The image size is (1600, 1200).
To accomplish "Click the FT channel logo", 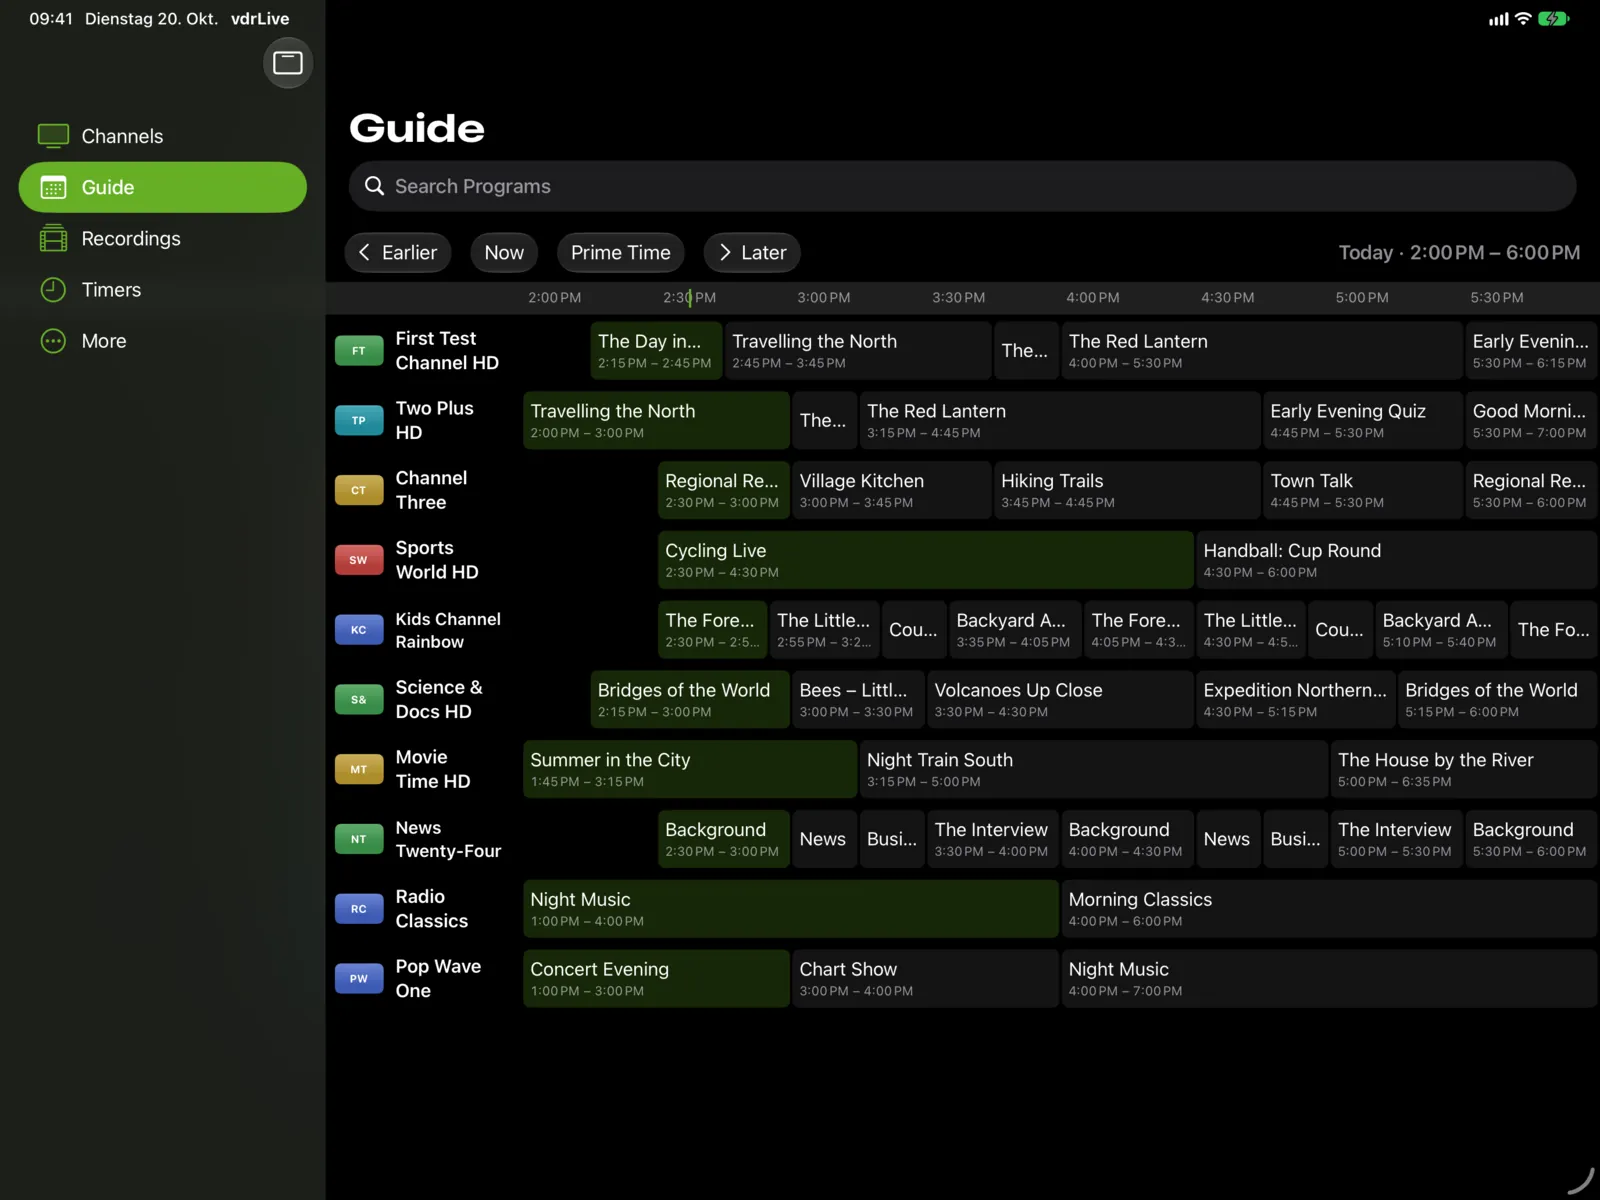I will tap(359, 351).
